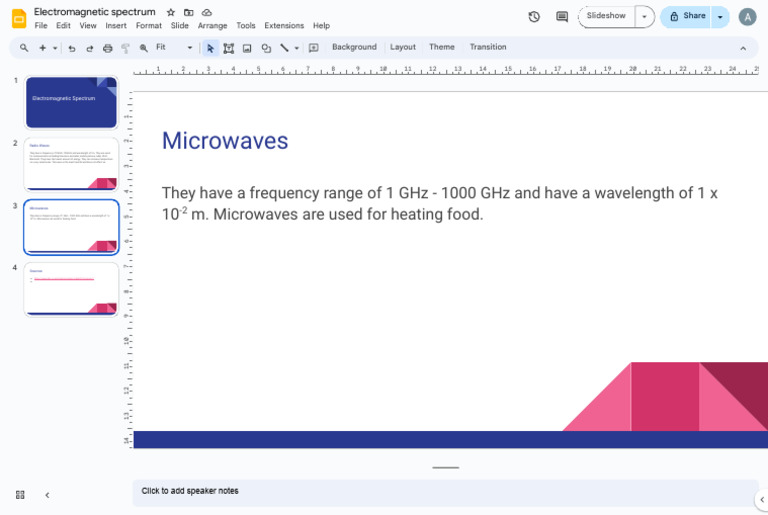Open the Tools menu
The height and width of the screenshot is (515, 768).
(x=246, y=25)
